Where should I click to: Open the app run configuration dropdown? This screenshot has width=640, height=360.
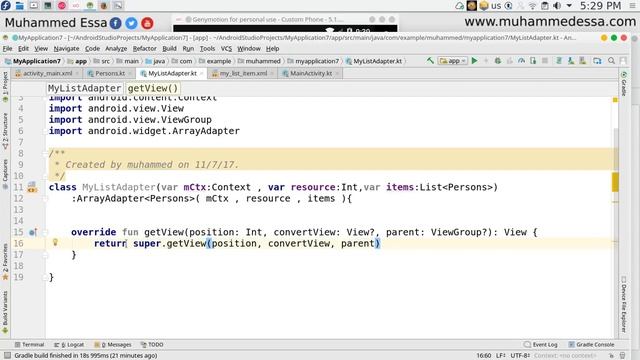pos(453,61)
